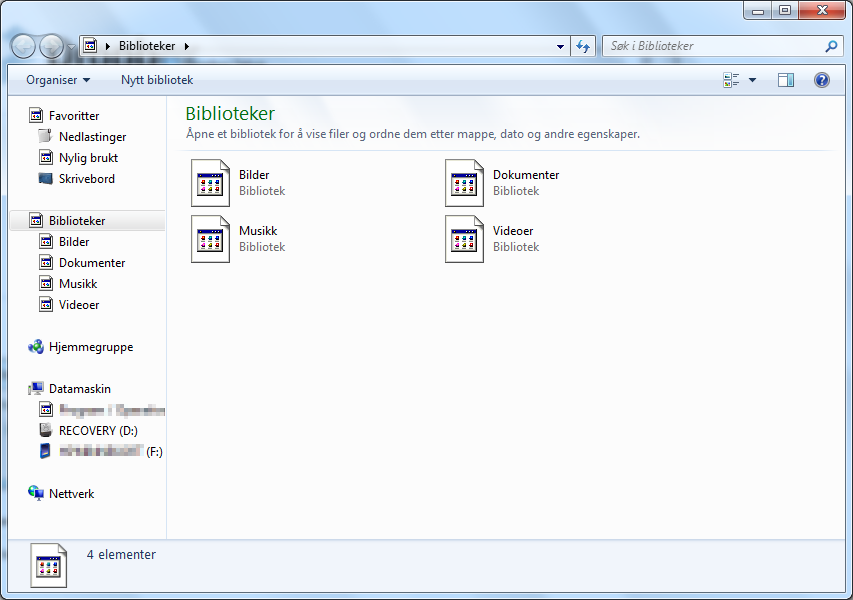Click the address bar location icon

click(x=90, y=46)
